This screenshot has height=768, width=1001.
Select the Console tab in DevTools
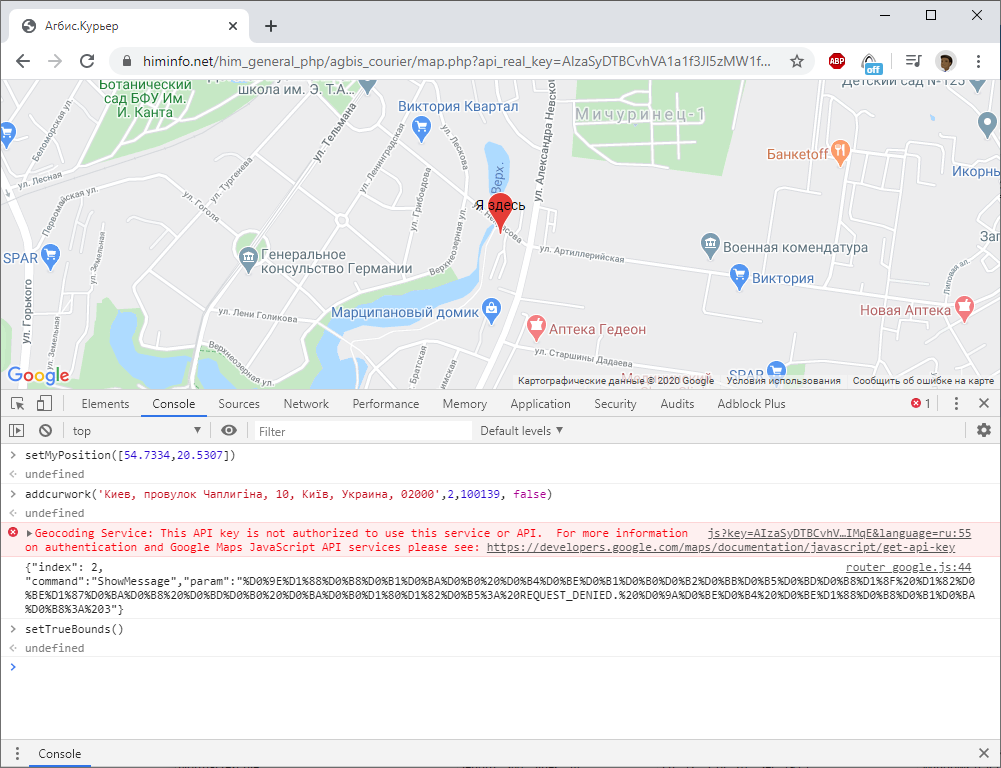tap(174, 403)
